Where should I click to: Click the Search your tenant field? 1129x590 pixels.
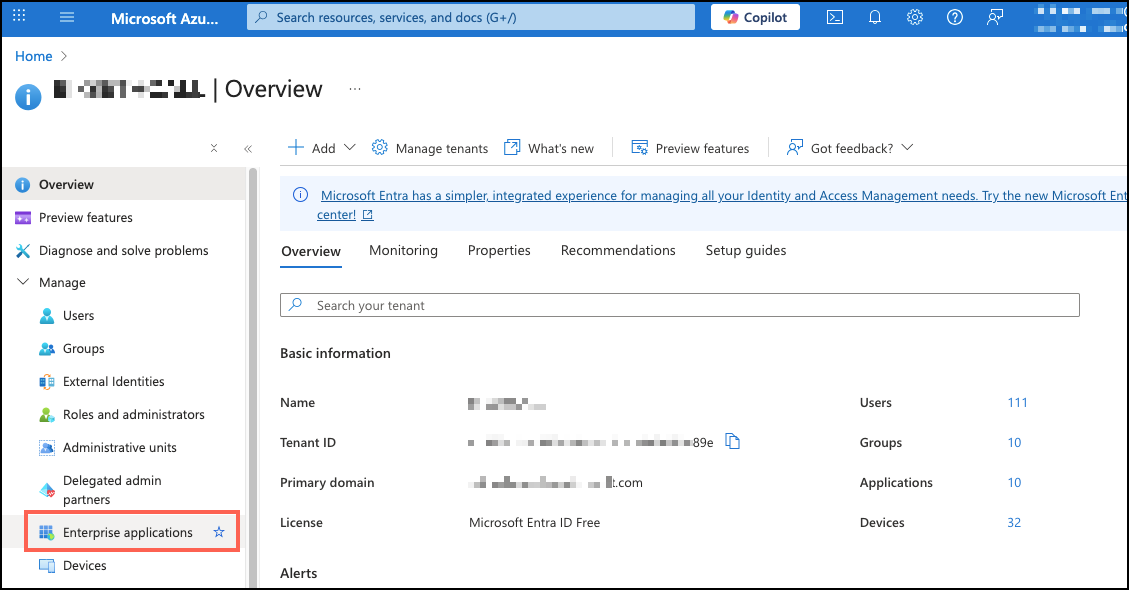pos(680,305)
